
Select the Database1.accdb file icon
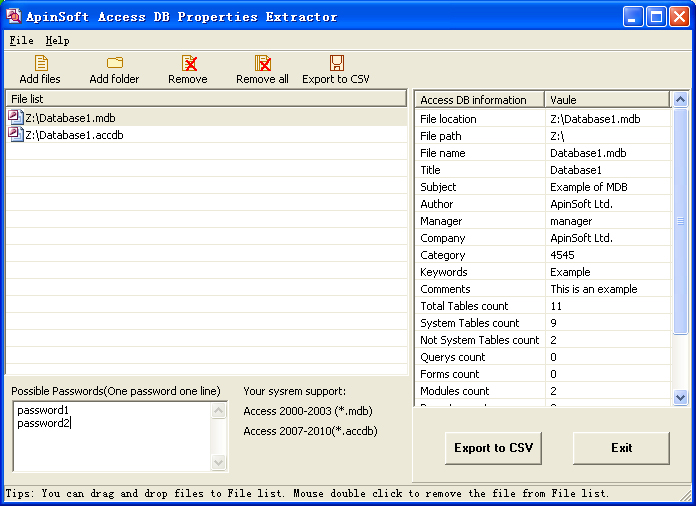[x=16, y=135]
